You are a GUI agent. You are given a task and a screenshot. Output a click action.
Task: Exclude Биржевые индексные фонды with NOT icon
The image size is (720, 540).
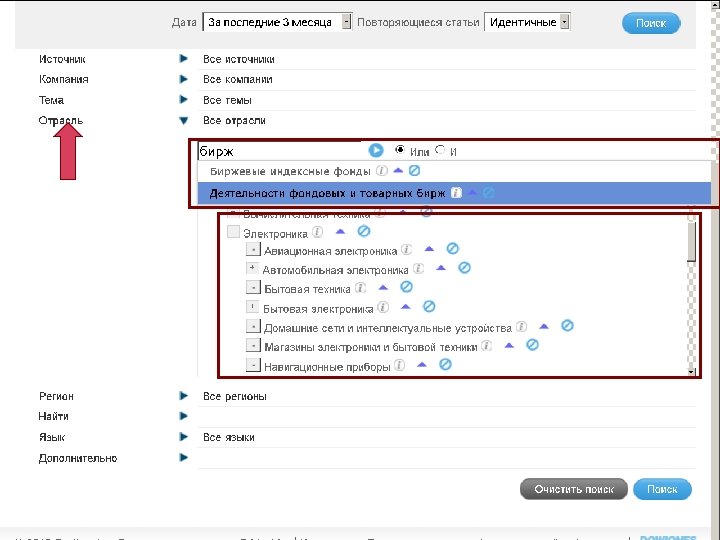414,171
